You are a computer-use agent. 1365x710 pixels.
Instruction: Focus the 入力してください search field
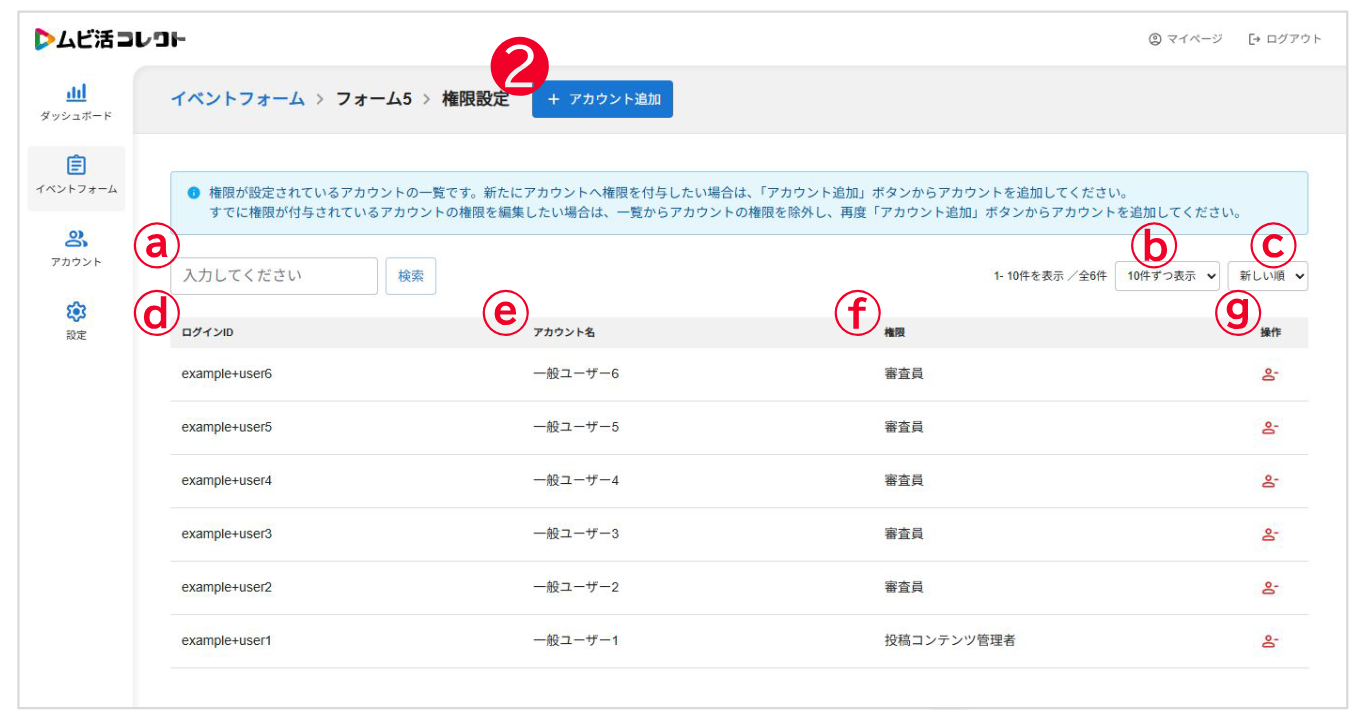pos(274,276)
